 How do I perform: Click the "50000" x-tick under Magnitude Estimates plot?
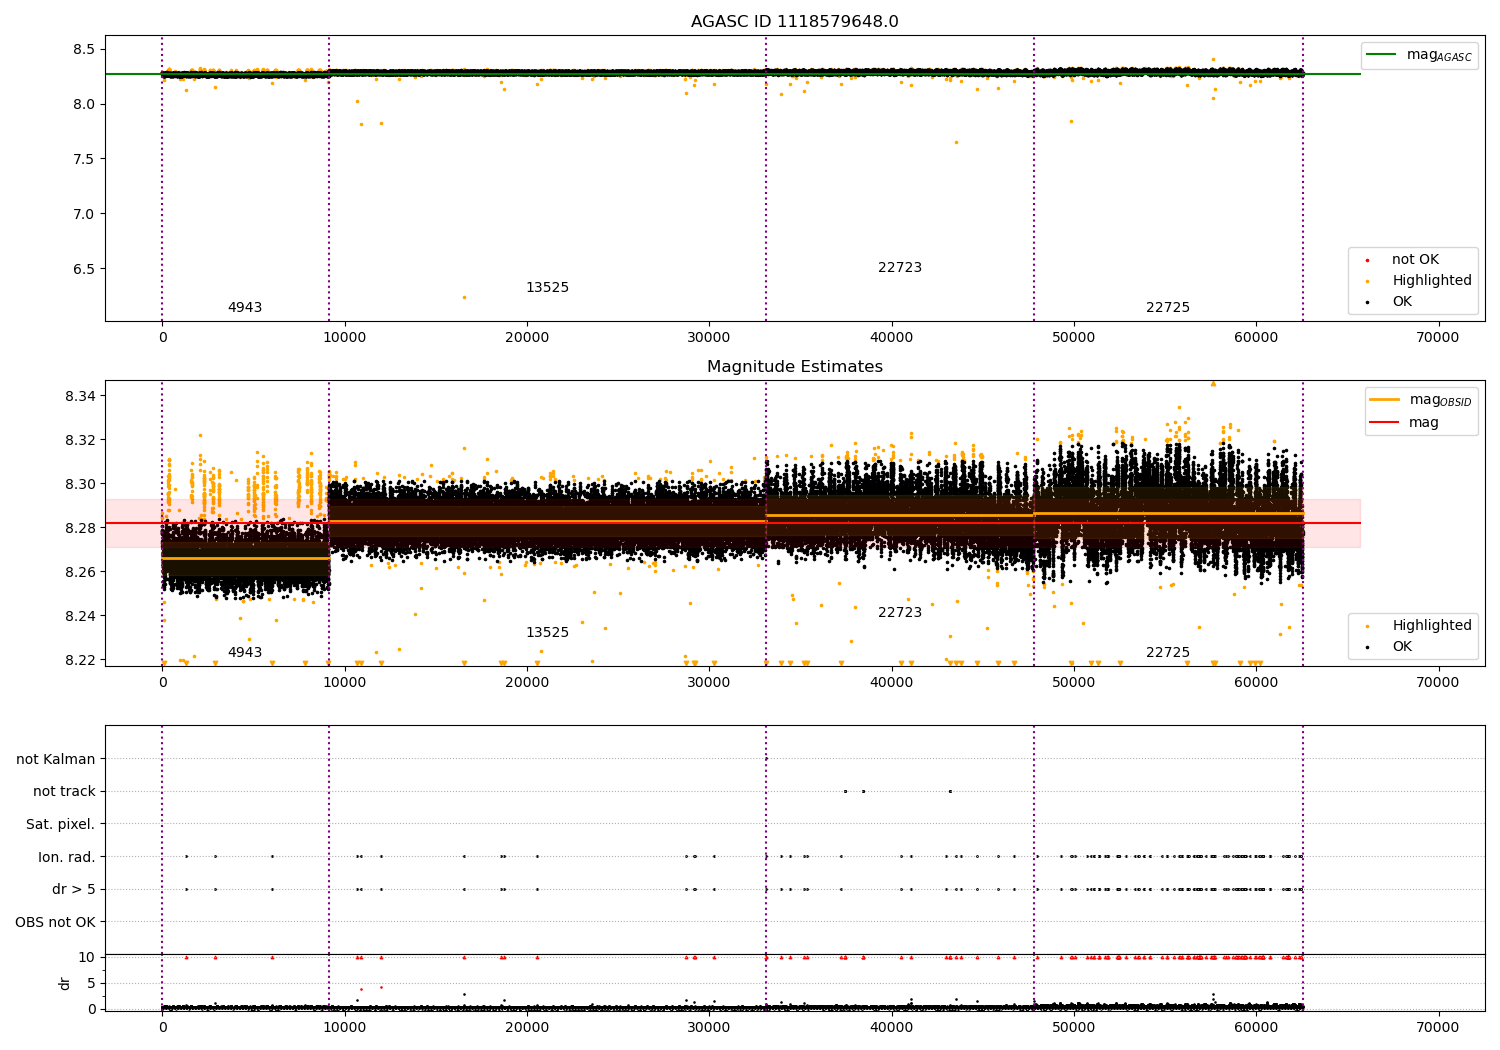(1073, 684)
